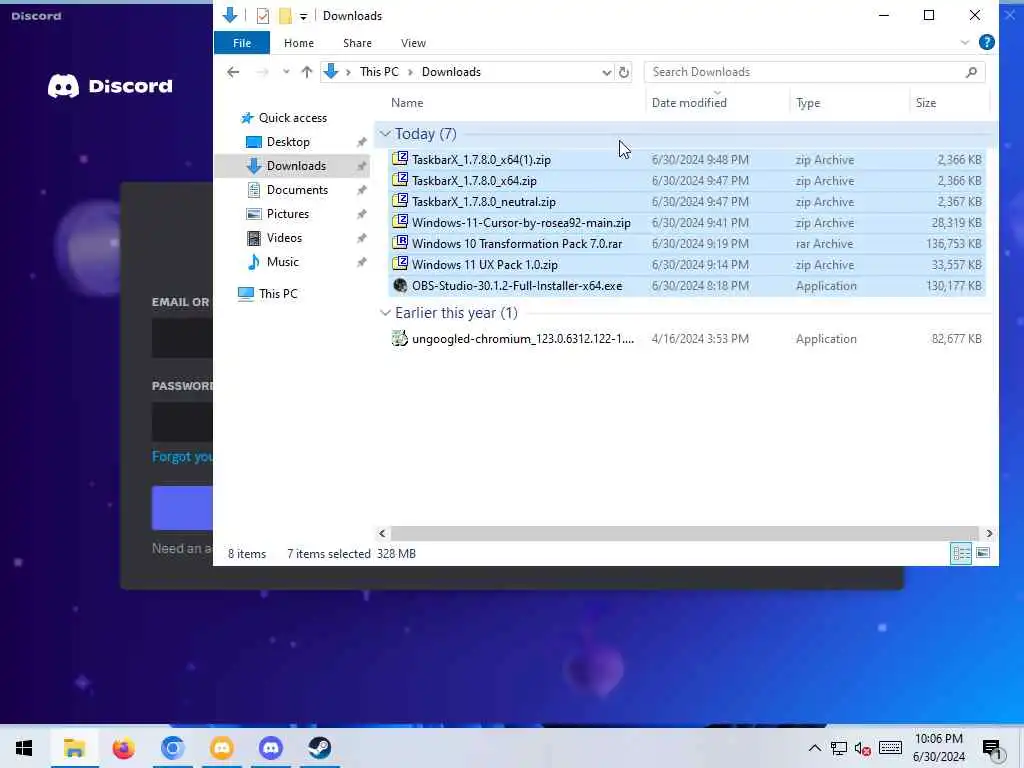The height and width of the screenshot is (768, 1024).
Task: Open recent locations dropdown arrow
Action: pyautogui.click(x=285, y=72)
